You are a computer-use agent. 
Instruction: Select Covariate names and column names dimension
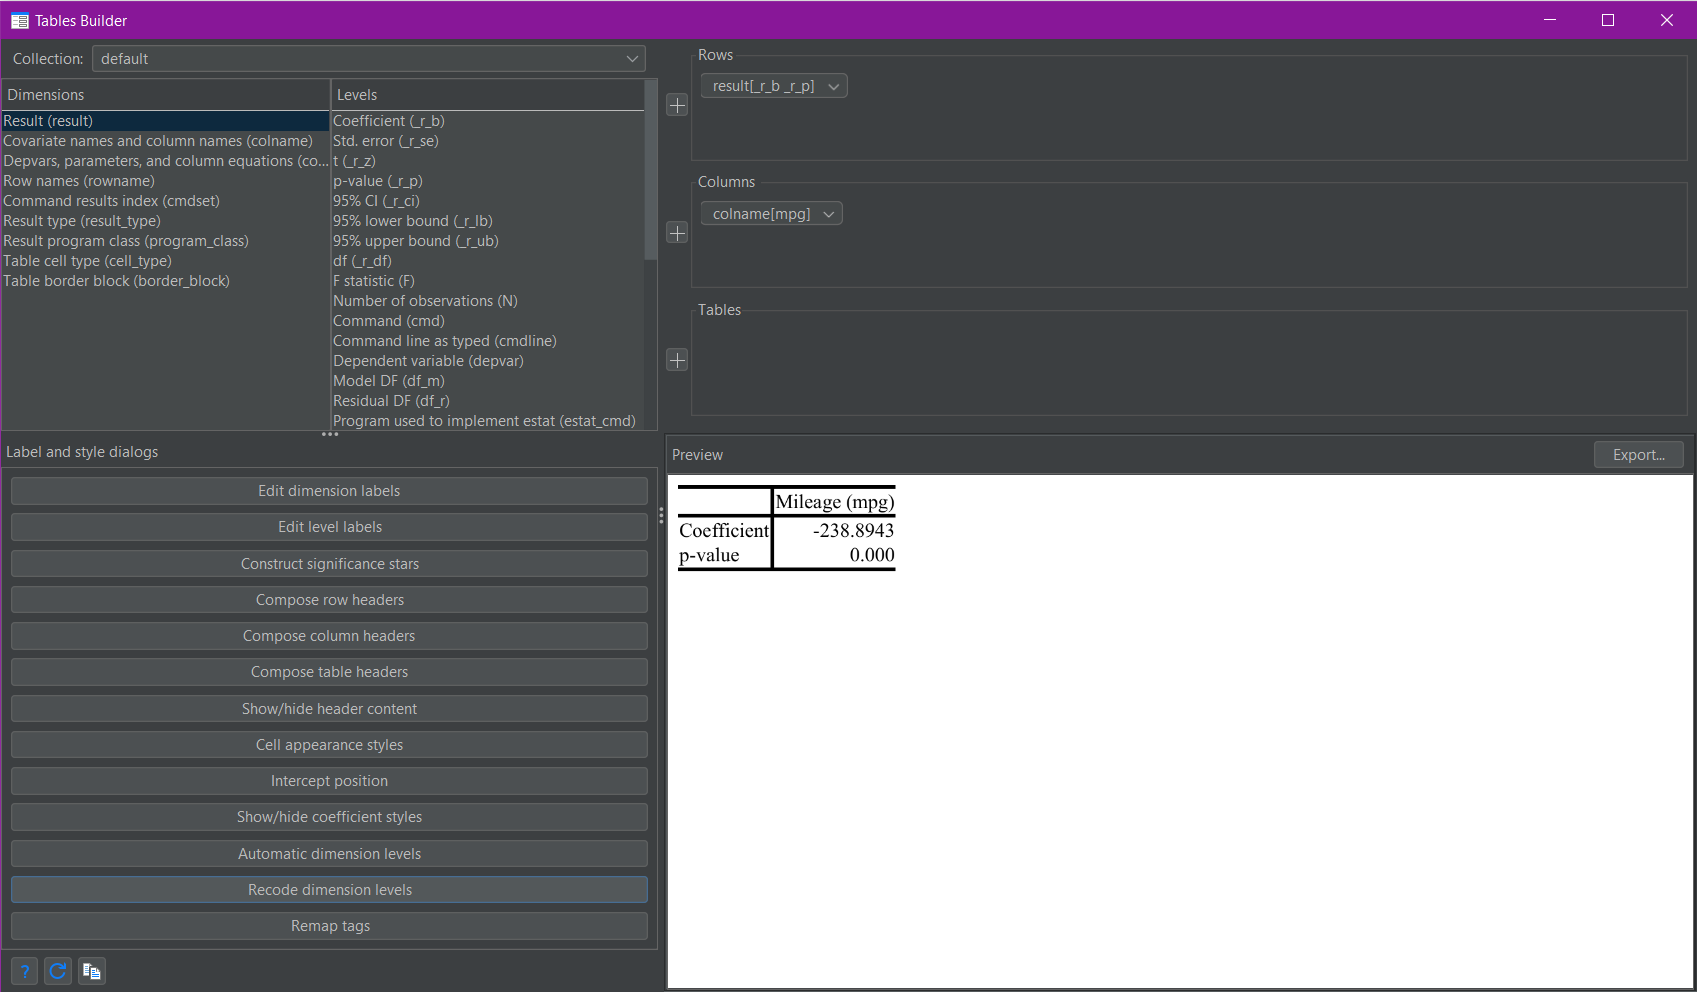[x=158, y=141]
